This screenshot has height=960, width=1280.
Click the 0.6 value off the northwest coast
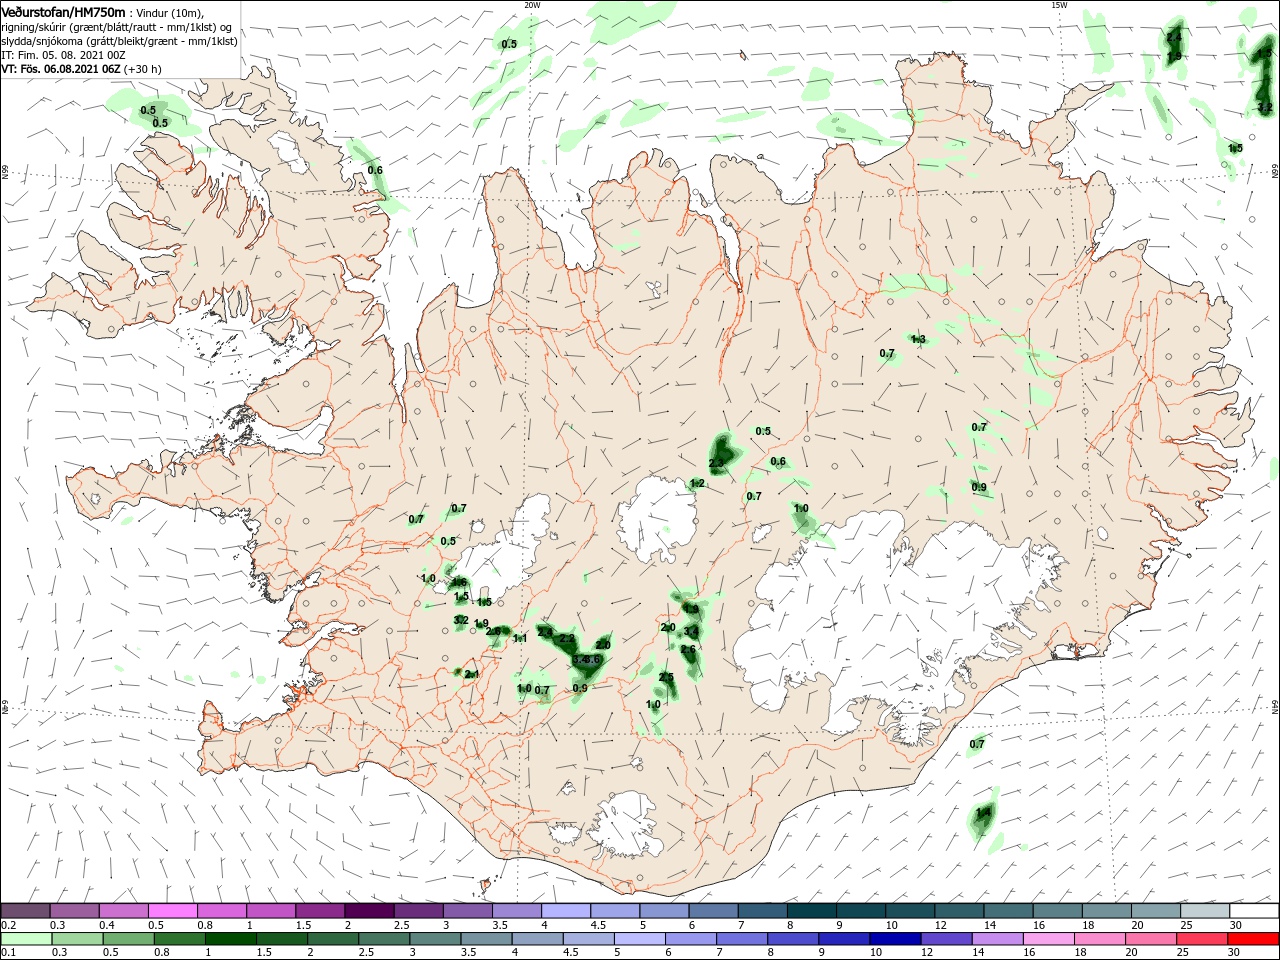(x=375, y=170)
